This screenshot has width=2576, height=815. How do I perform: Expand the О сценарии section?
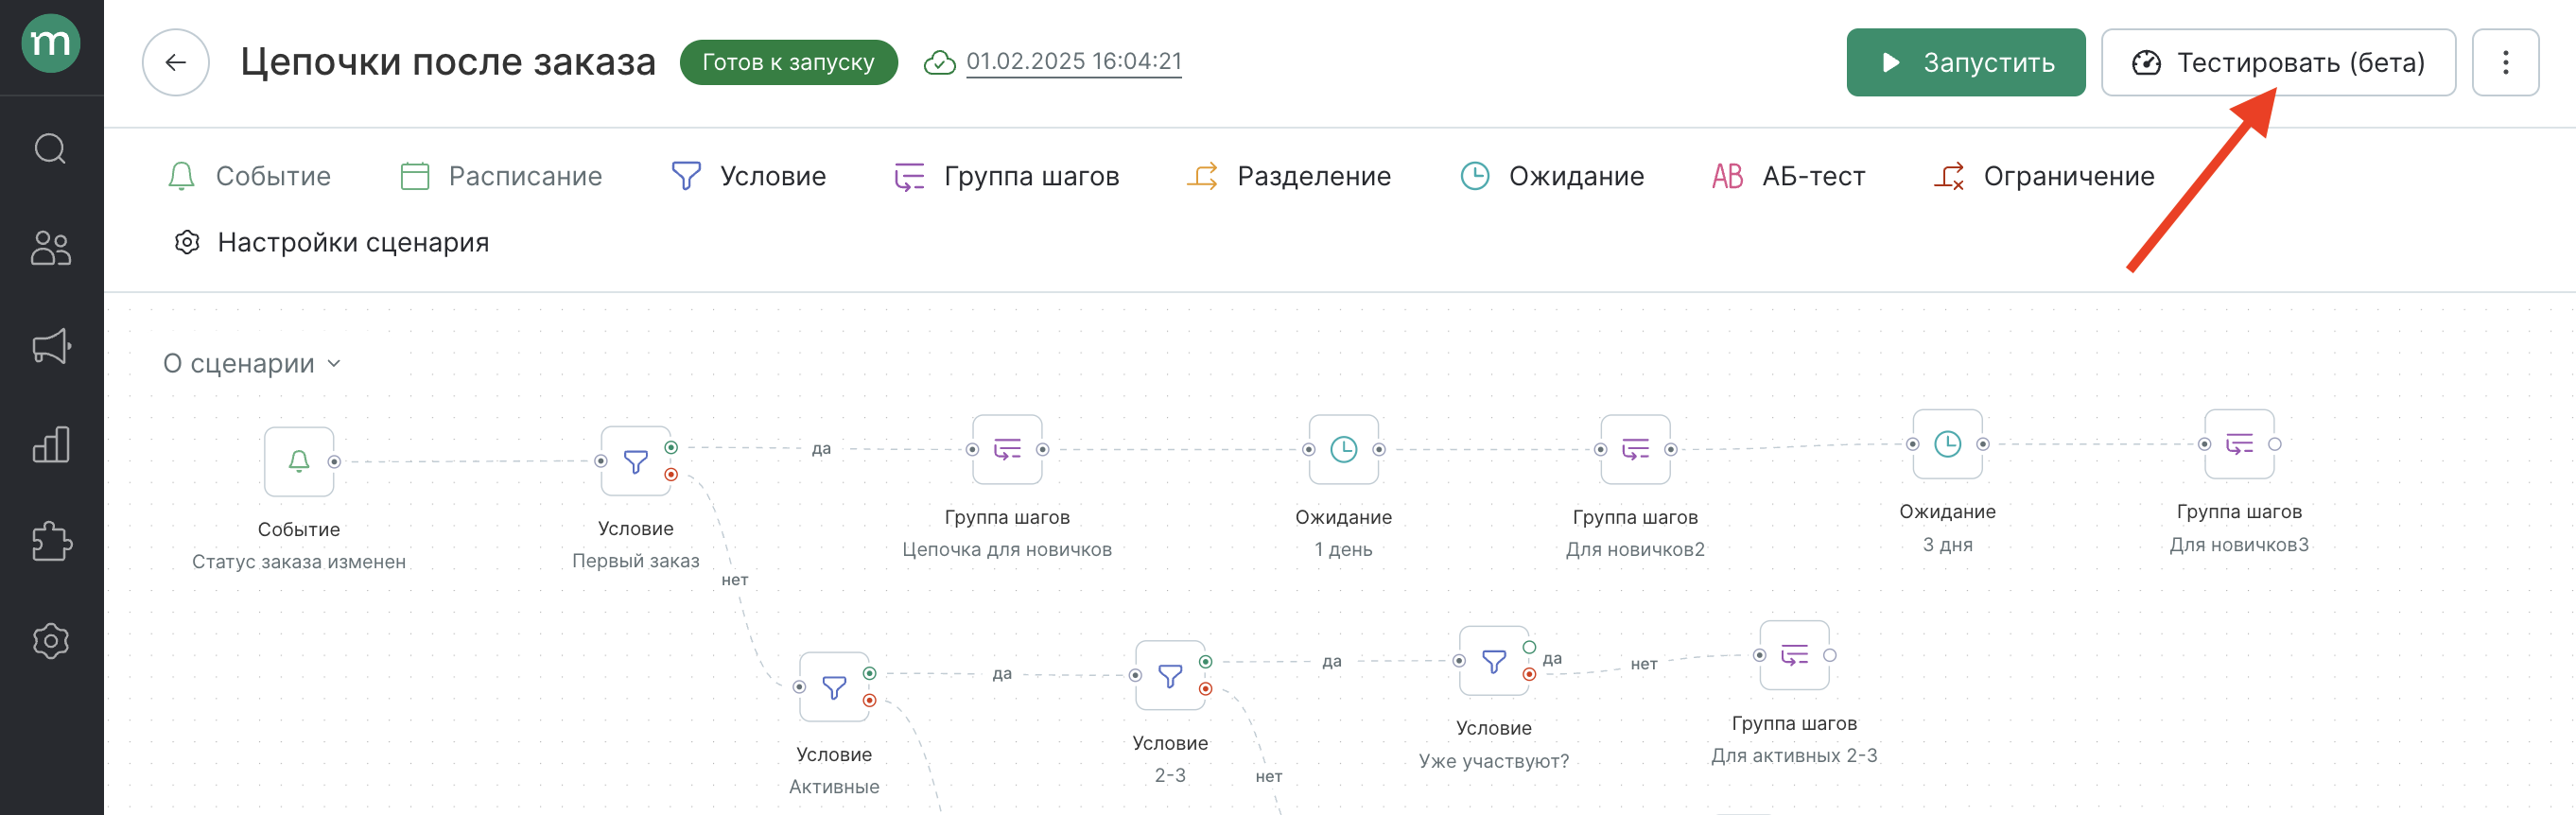point(252,364)
